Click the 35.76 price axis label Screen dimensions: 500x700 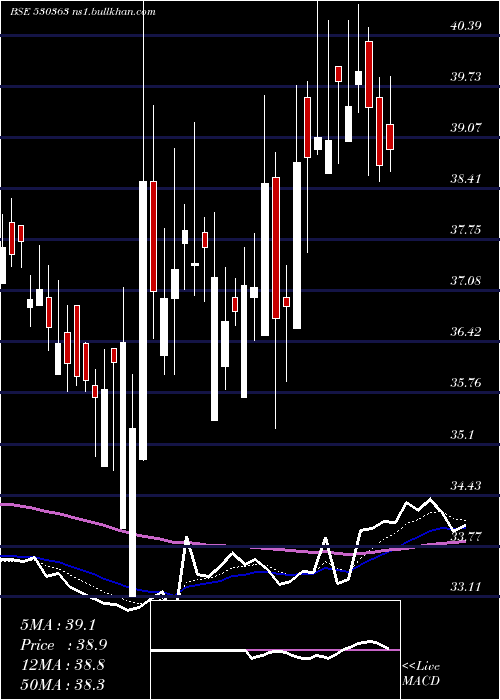coord(466,383)
